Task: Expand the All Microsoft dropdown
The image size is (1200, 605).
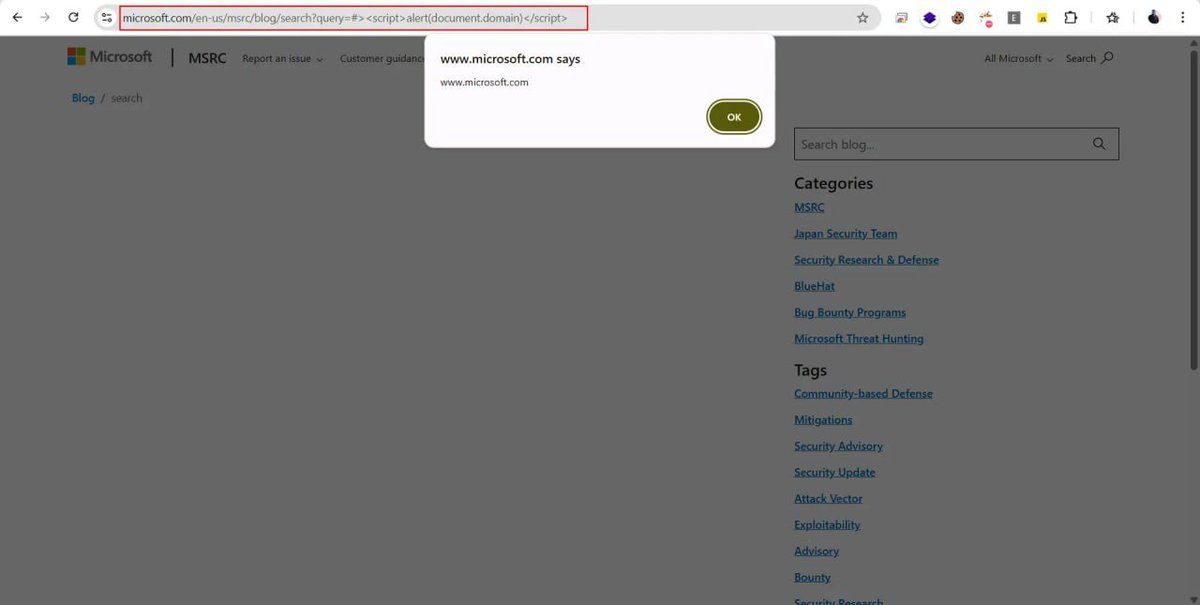Action: tap(1019, 59)
